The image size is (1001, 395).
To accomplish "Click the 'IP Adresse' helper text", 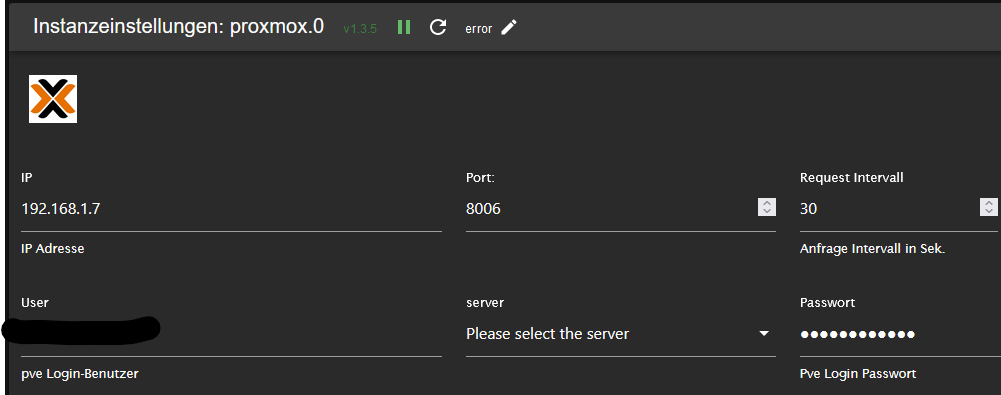I will click(x=53, y=248).
